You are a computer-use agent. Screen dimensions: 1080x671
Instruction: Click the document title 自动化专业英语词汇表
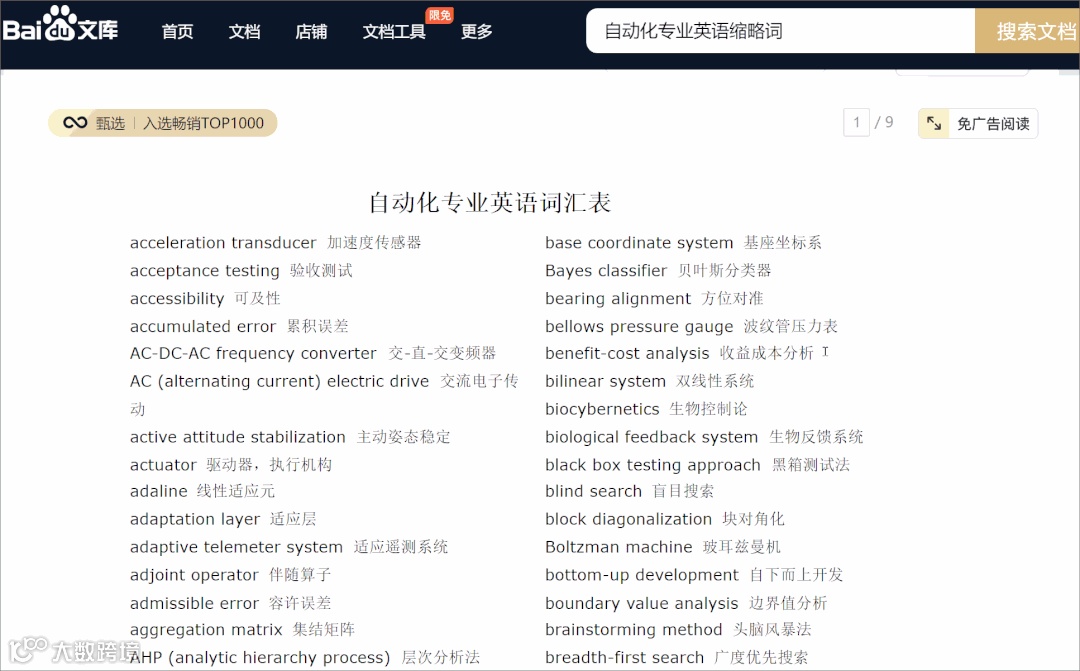[490, 203]
